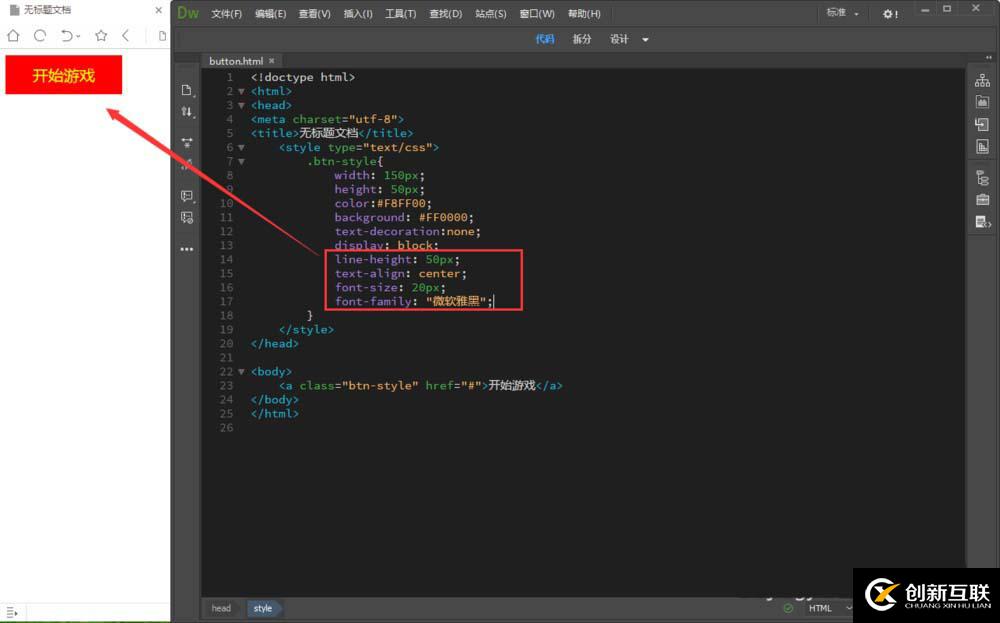Open the DOM panel icon
The image size is (1000, 623).
(982, 178)
